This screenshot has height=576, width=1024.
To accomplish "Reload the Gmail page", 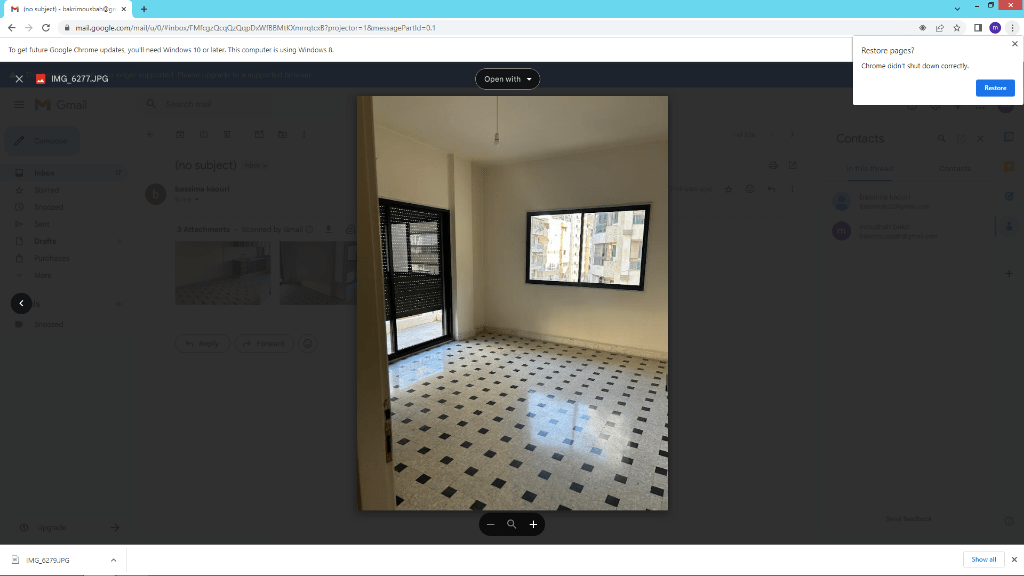I will [46, 28].
